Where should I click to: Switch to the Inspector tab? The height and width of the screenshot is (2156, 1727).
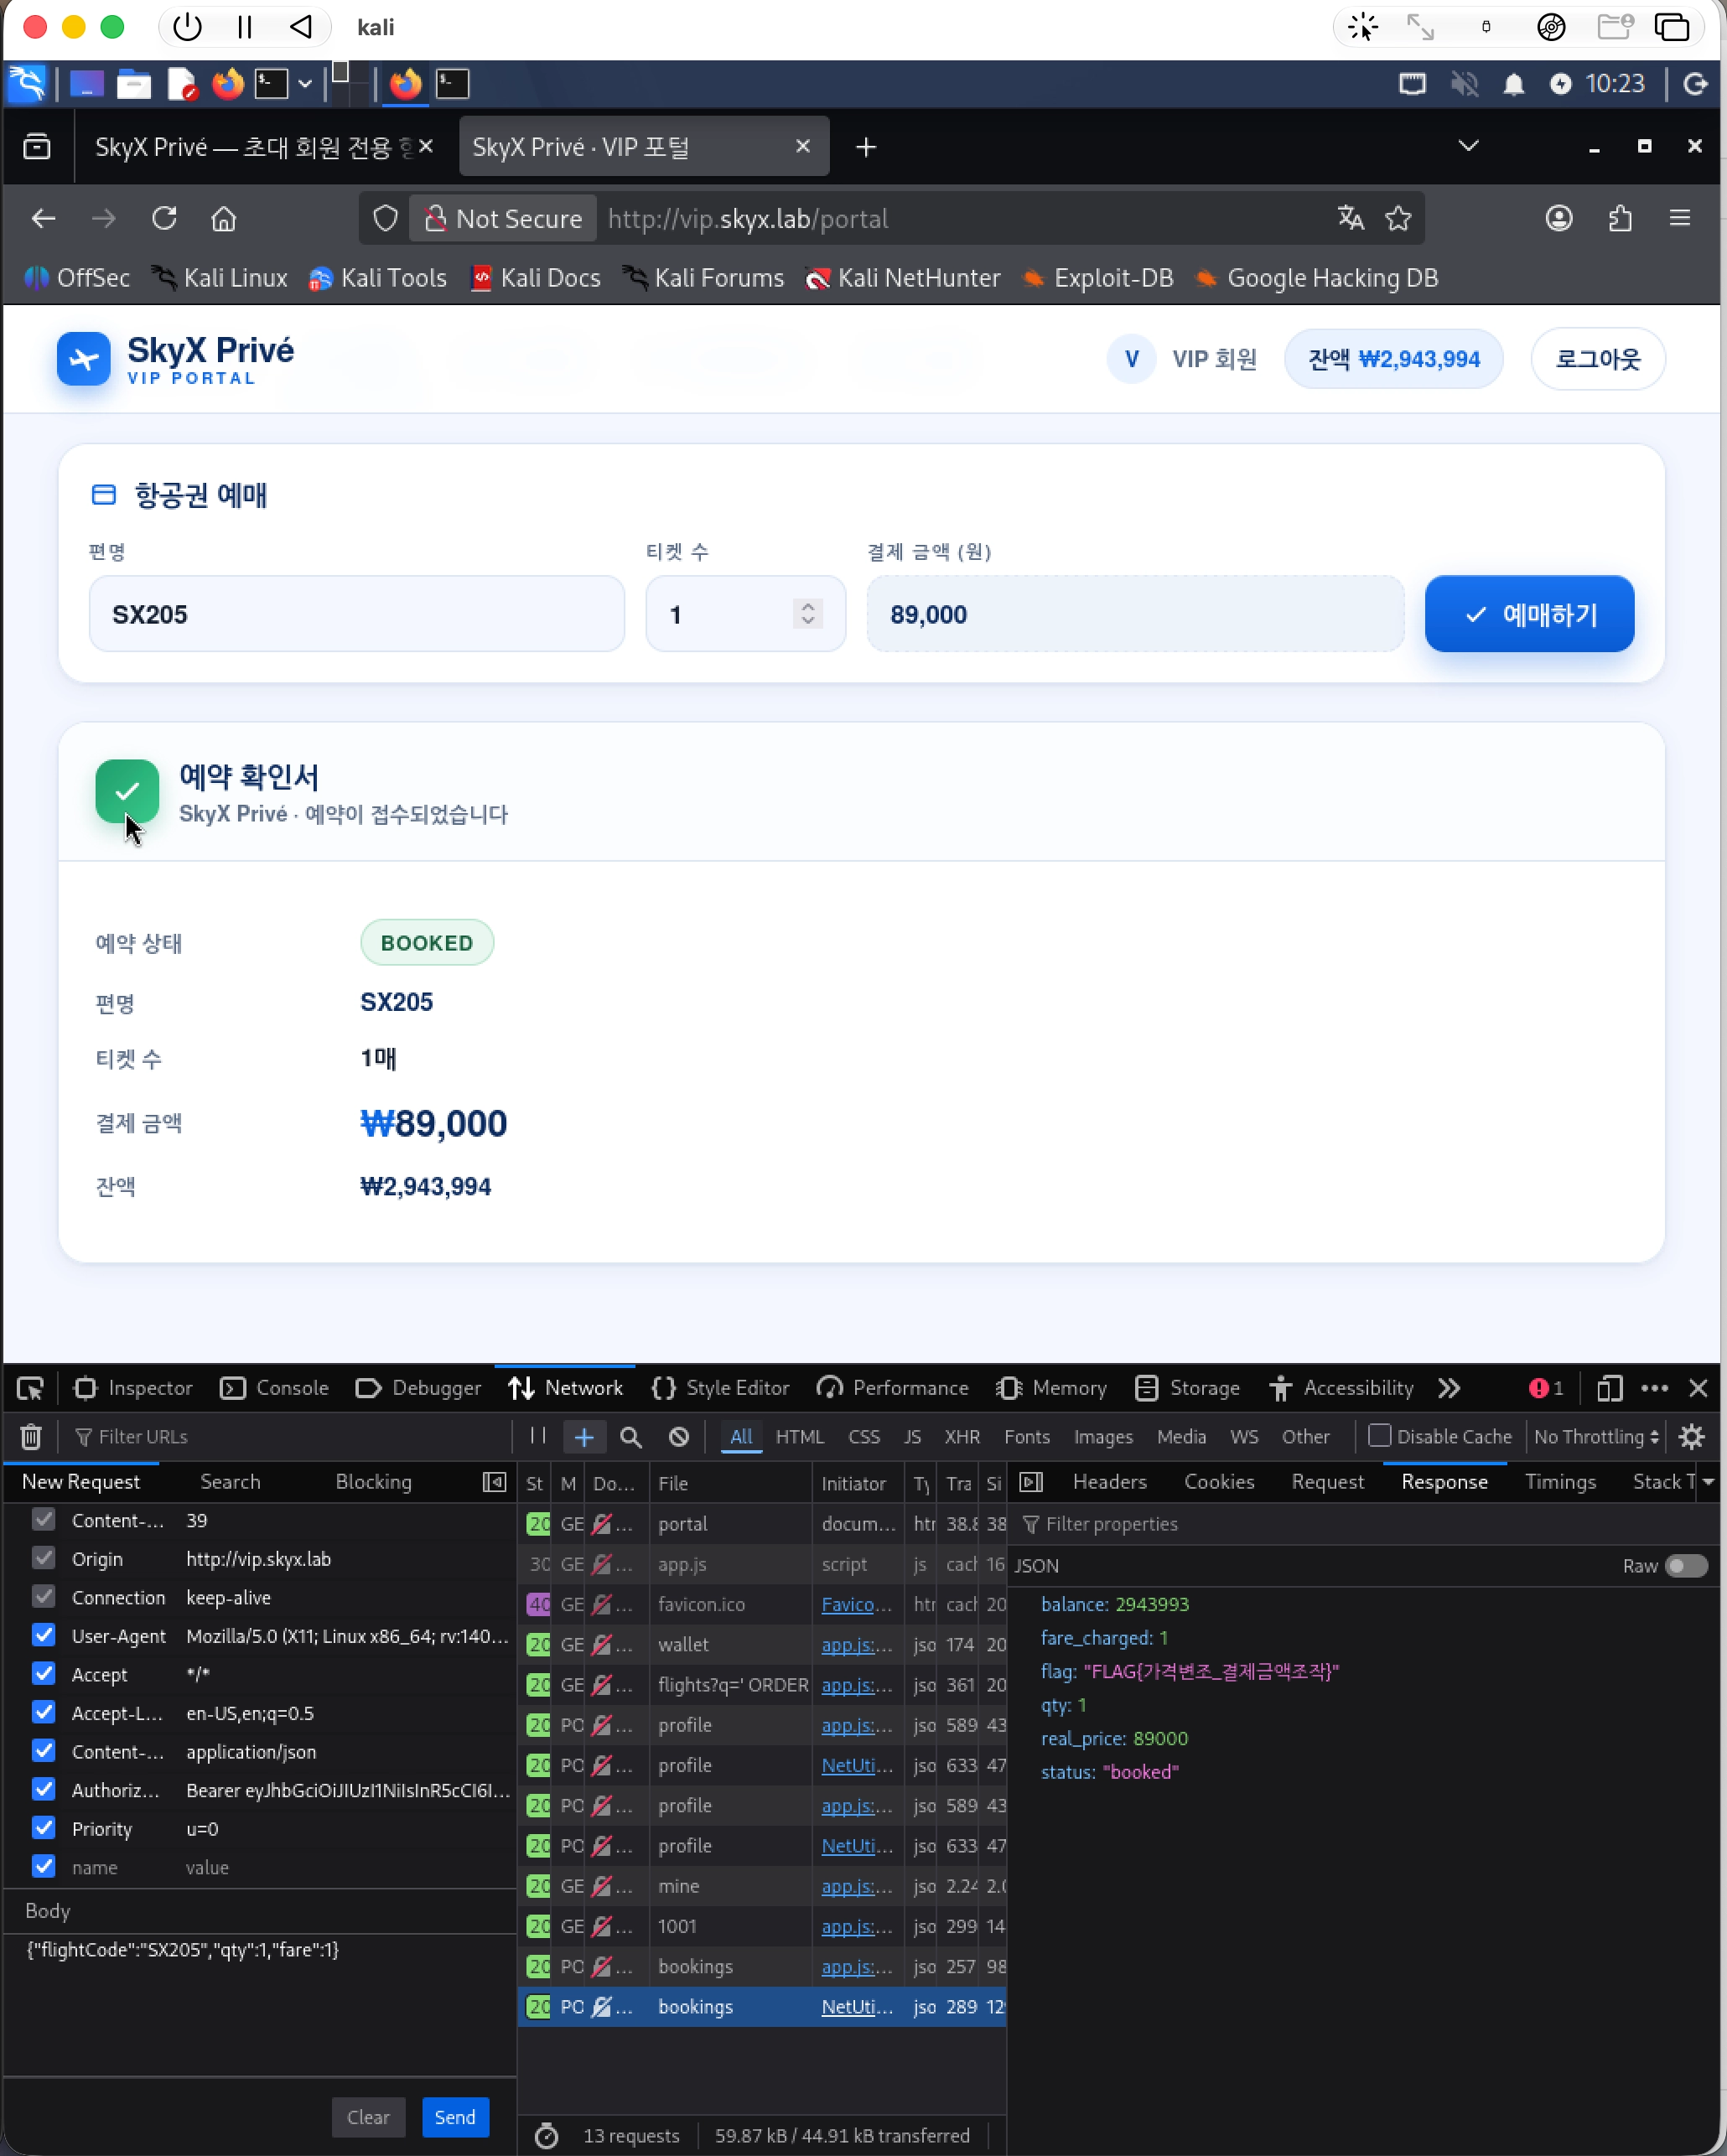pos(134,1388)
